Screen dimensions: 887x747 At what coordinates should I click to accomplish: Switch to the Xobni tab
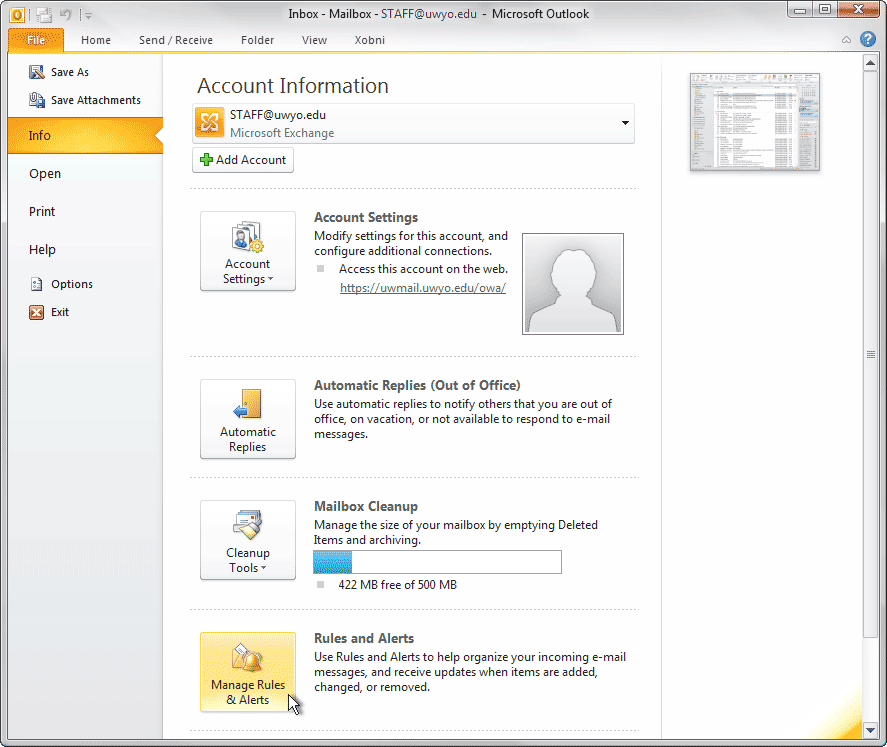(x=369, y=40)
